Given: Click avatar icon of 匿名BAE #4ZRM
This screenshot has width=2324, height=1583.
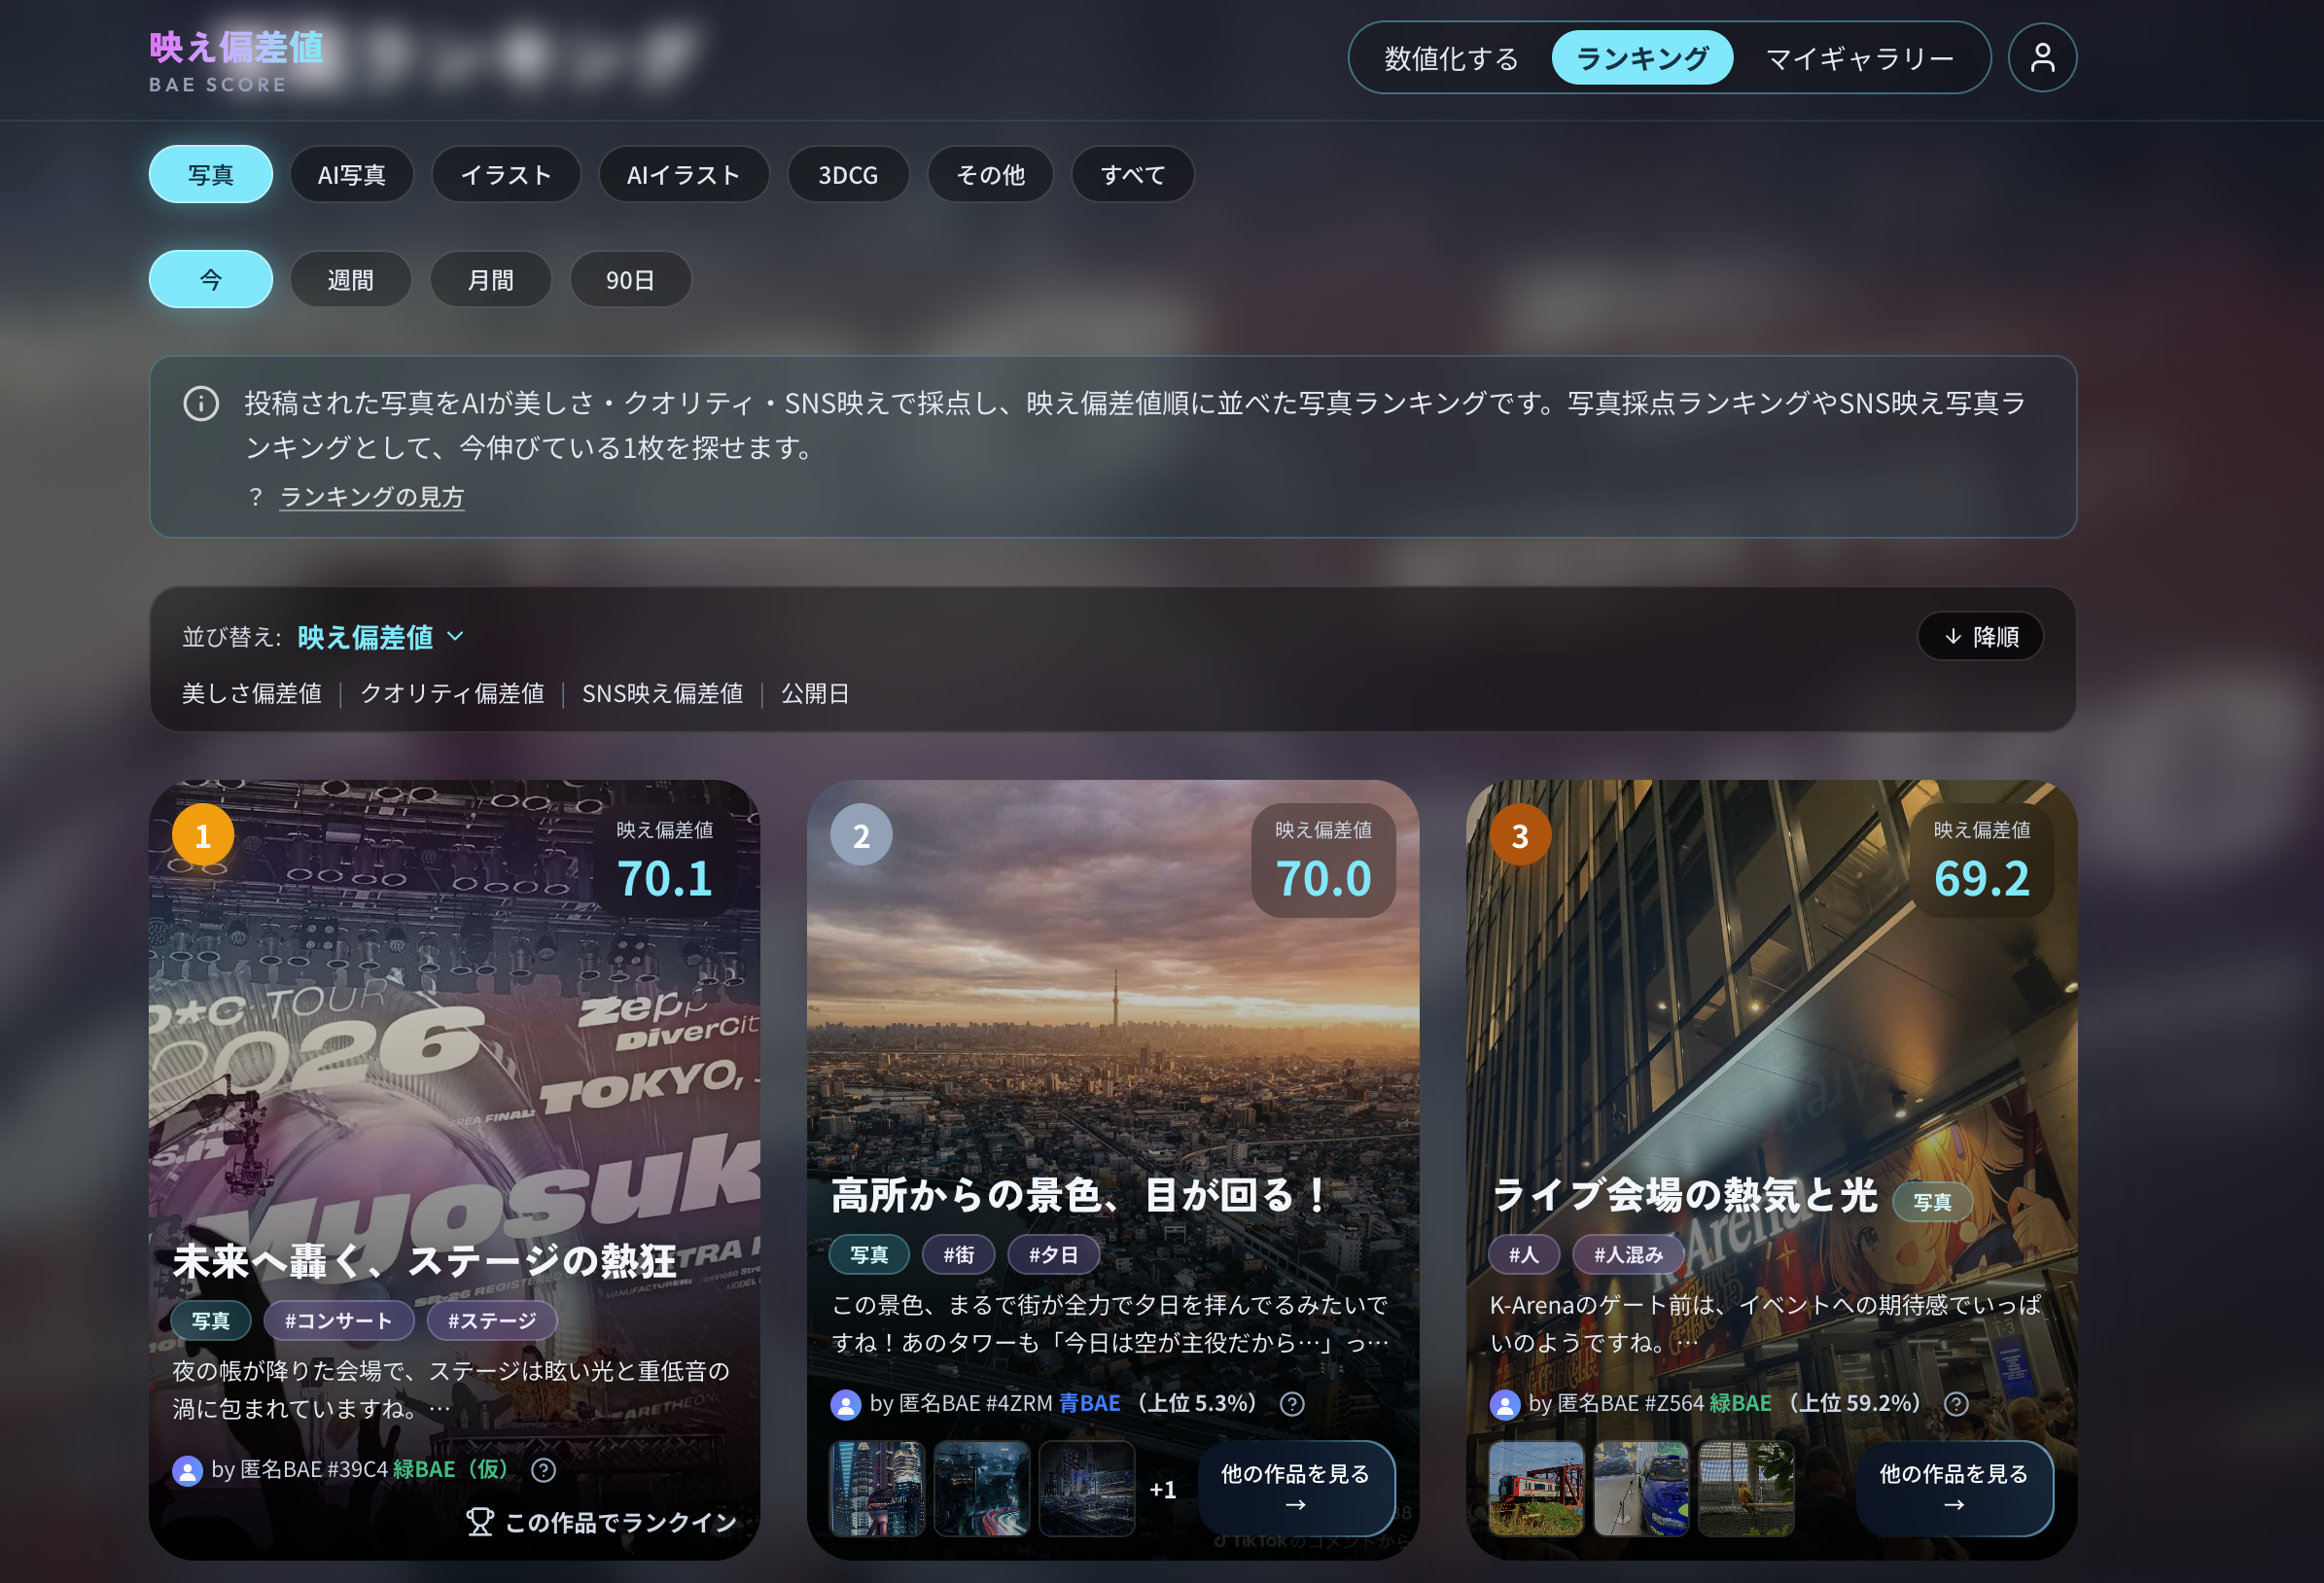Looking at the screenshot, I should click(x=845, y=1404).
